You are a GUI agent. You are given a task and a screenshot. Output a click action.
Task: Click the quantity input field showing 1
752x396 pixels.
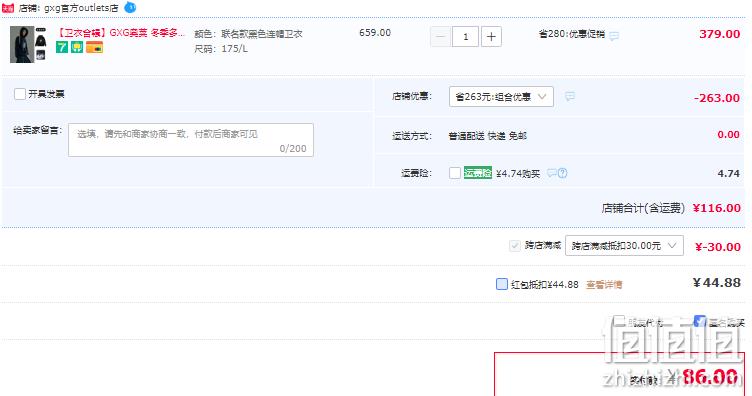(465, 37)
